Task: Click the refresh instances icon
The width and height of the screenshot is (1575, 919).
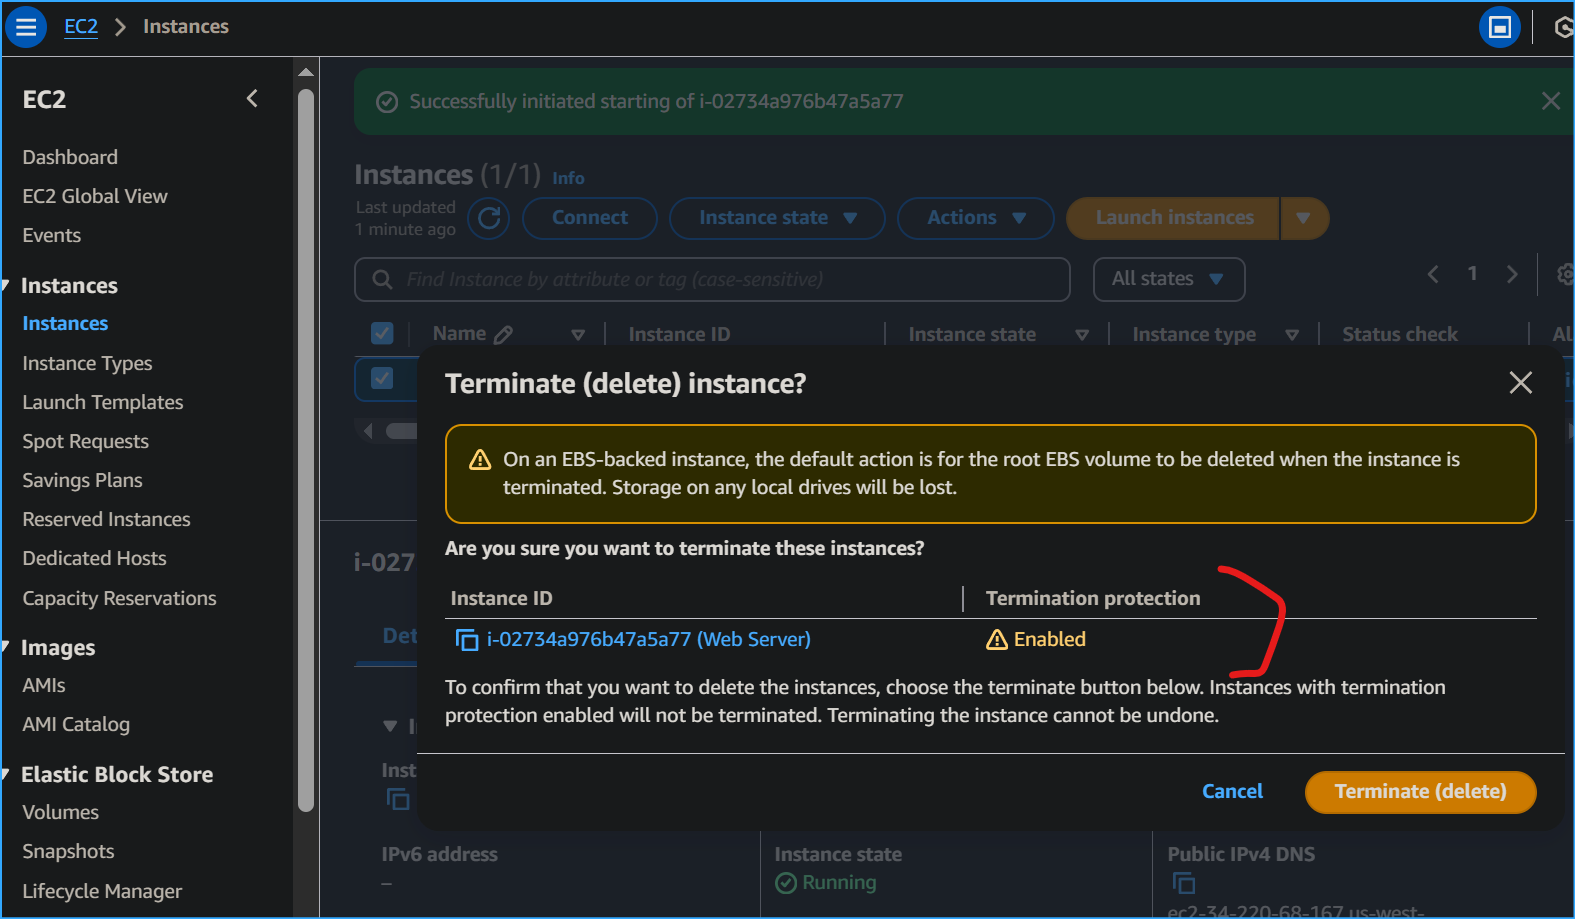Action: (x=489, y=218)
